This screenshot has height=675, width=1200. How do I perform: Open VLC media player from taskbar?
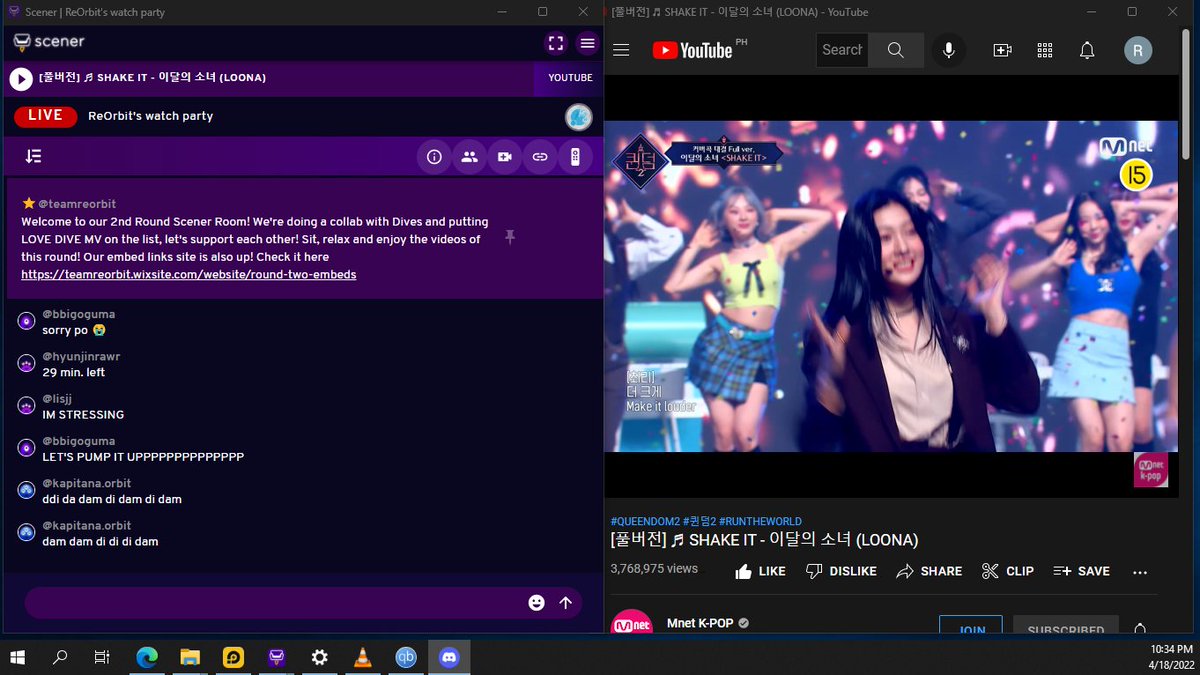tap(363, 657)
